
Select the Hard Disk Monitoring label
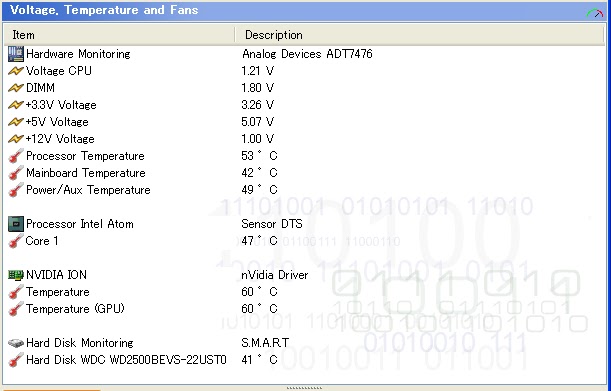79,343
